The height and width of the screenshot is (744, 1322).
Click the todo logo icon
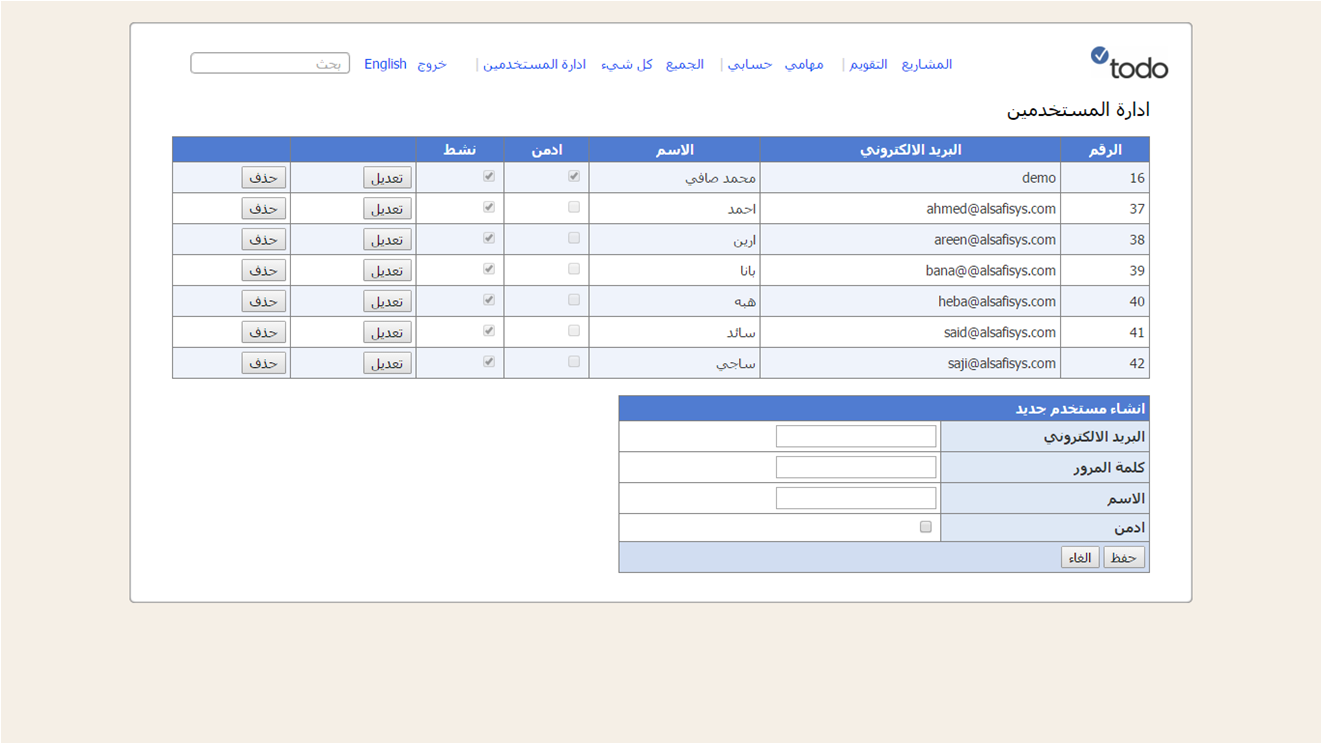(x=1128, y=62)
